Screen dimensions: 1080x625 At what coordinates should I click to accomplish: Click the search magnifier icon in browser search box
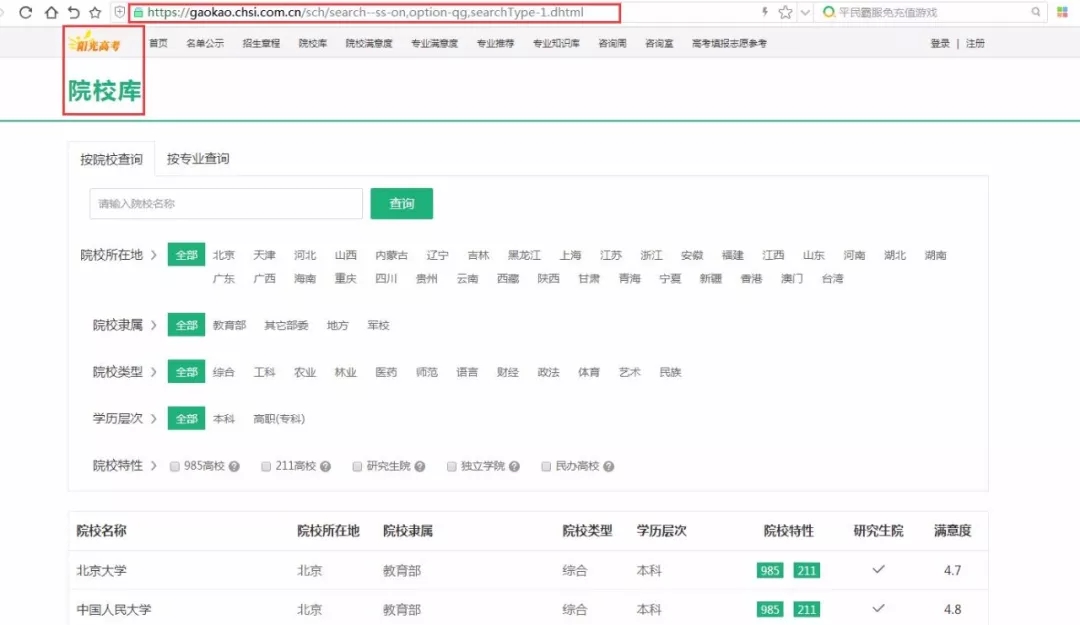click(1036, 13)
